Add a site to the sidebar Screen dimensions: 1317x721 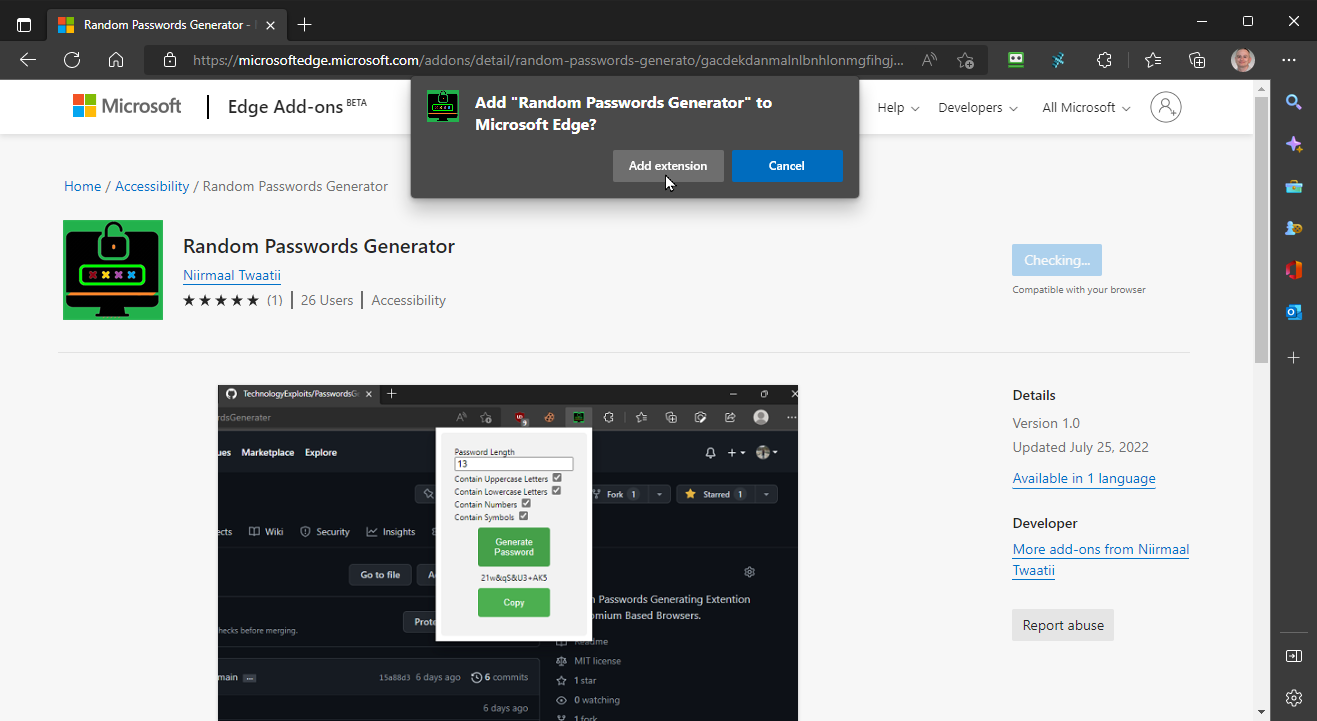(x=1293, y=357)
